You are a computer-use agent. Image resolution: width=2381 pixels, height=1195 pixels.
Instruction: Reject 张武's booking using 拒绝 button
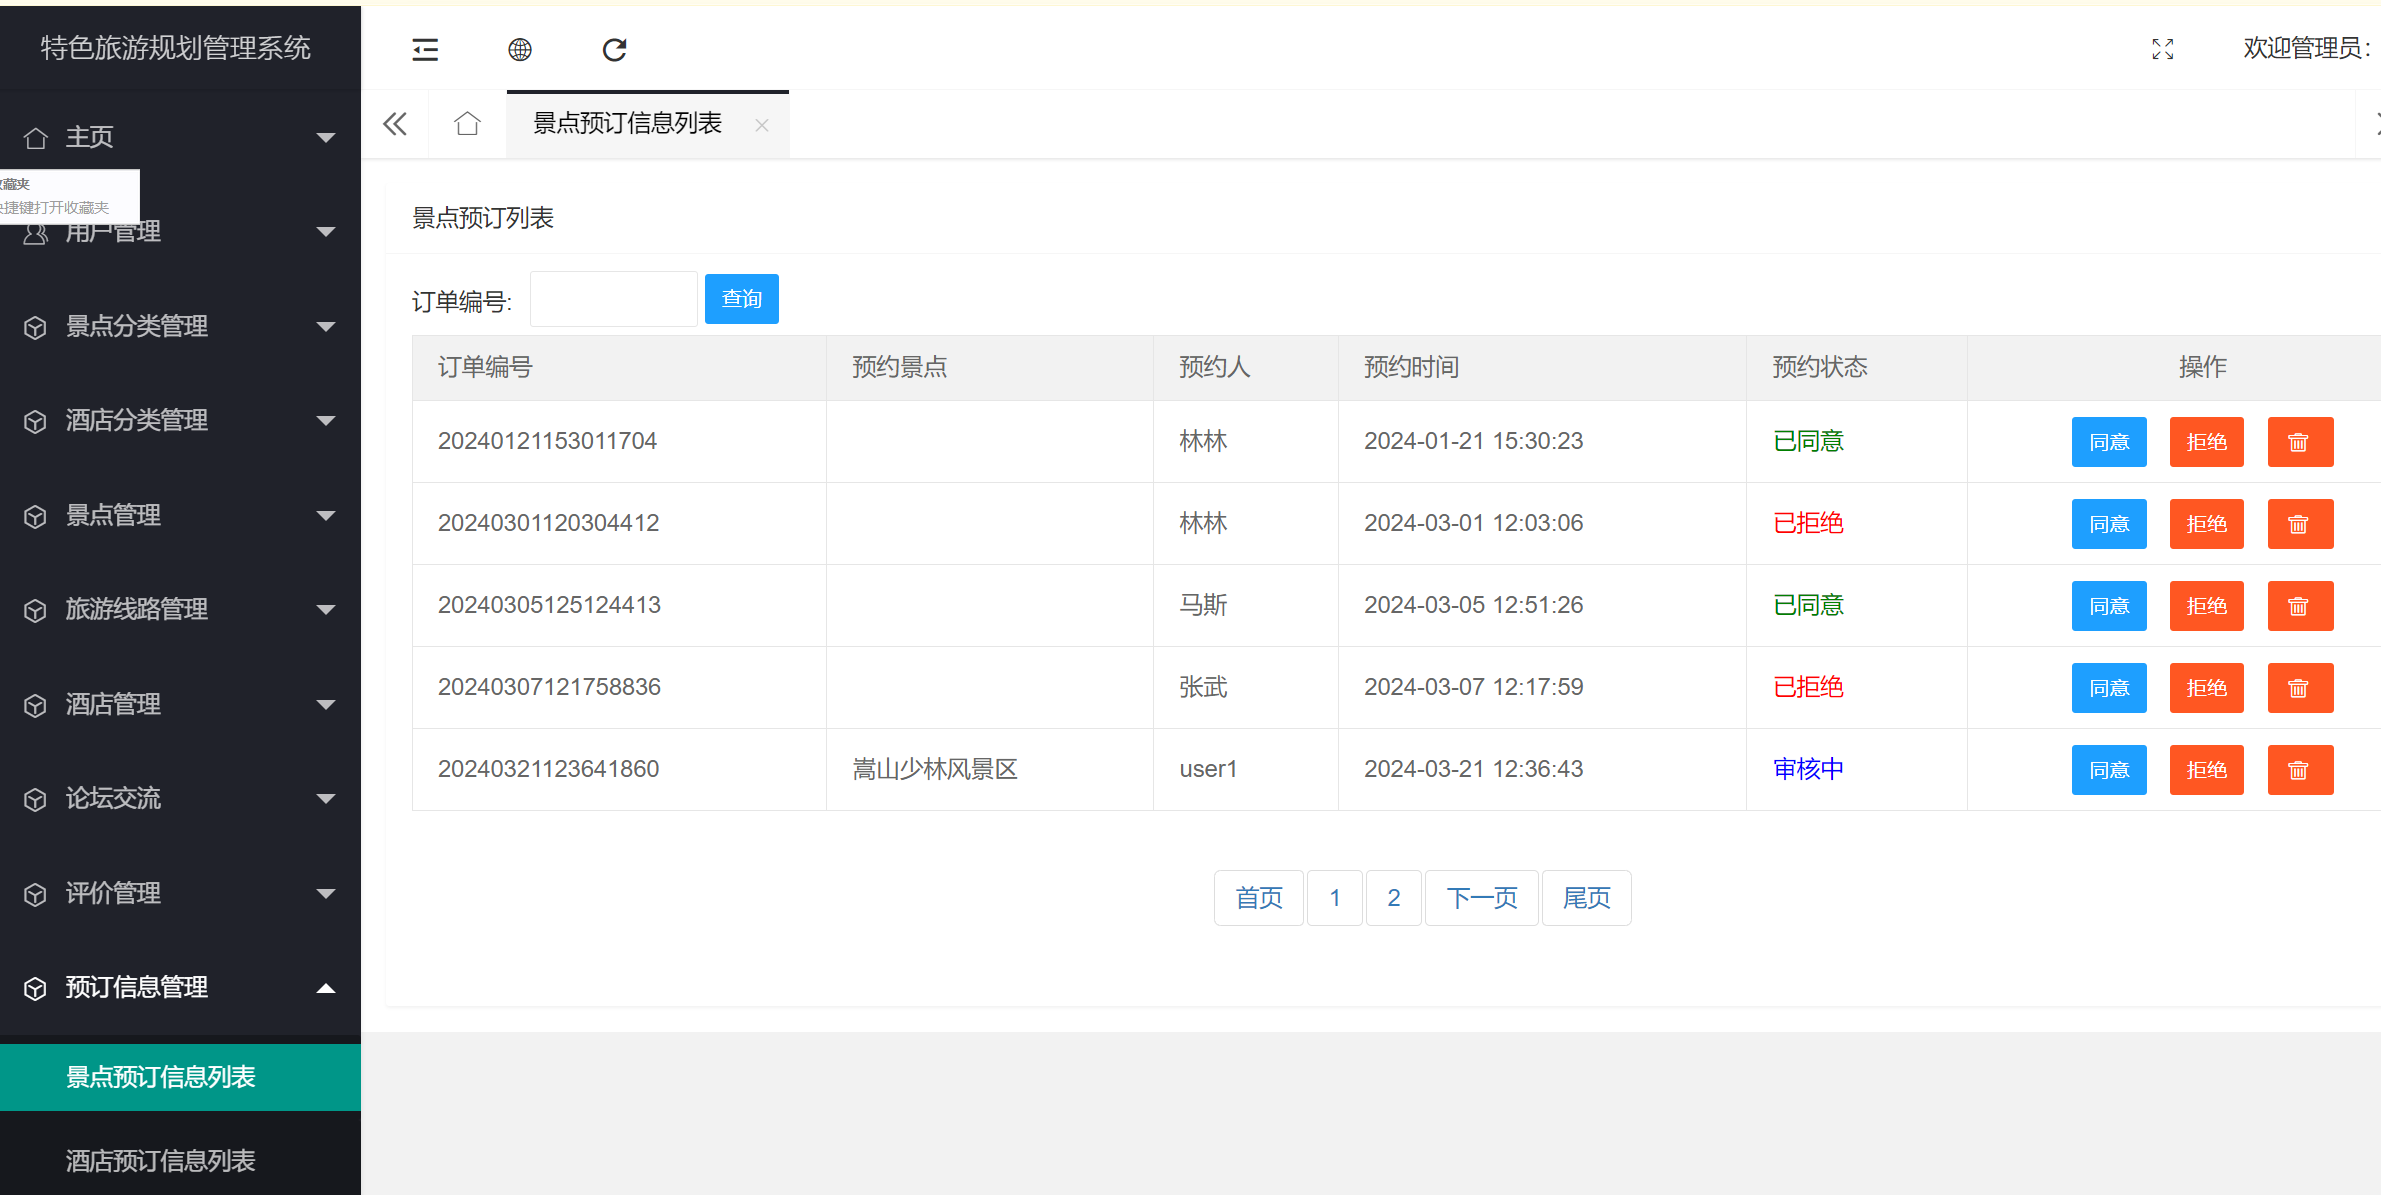pos(2206,687)
